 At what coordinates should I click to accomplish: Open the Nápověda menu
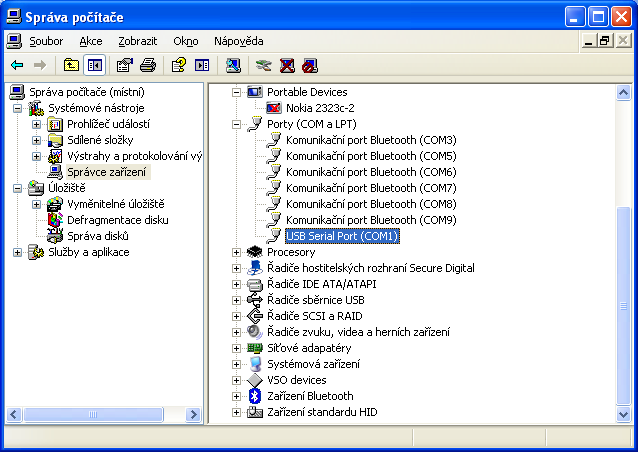(x=238, y=41)
